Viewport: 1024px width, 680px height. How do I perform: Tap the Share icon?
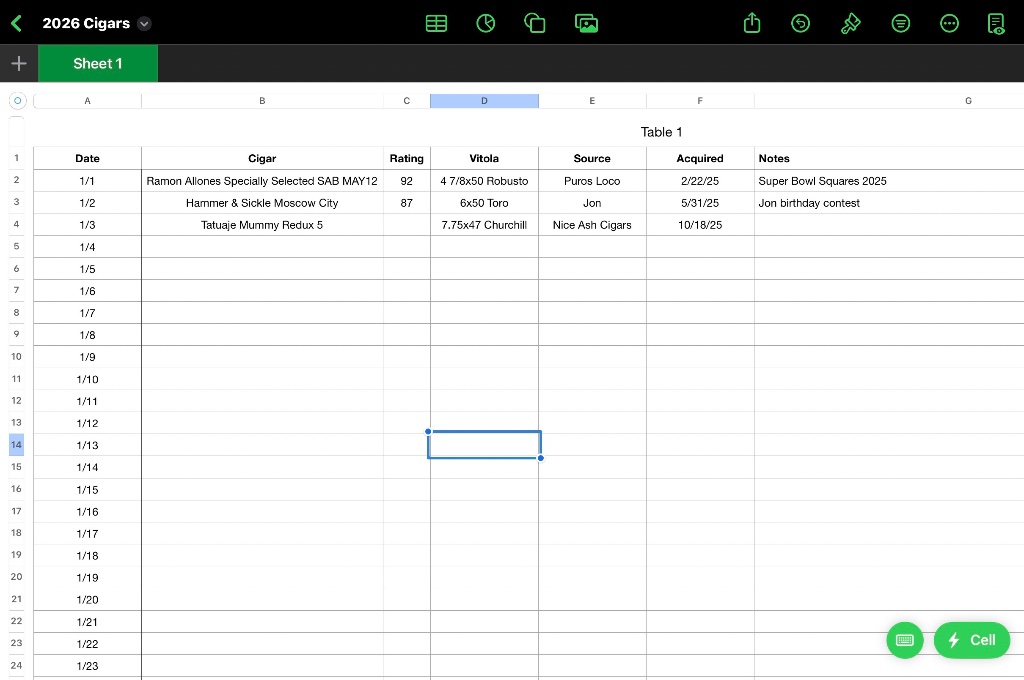[x=753, y=23]
